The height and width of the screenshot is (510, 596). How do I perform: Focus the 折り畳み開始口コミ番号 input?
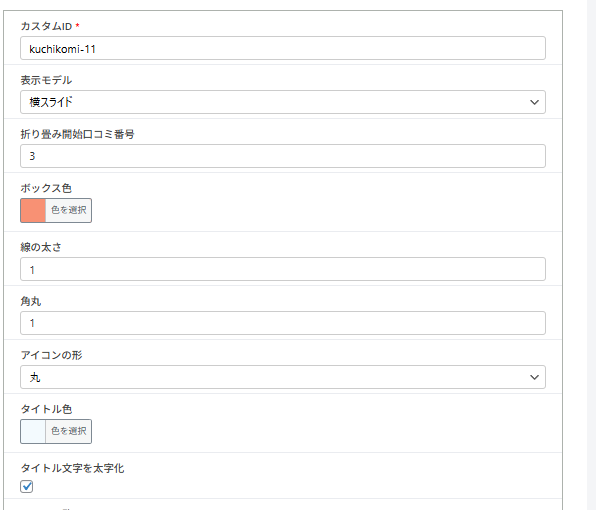pyautogui.click(x=283, y=156)
